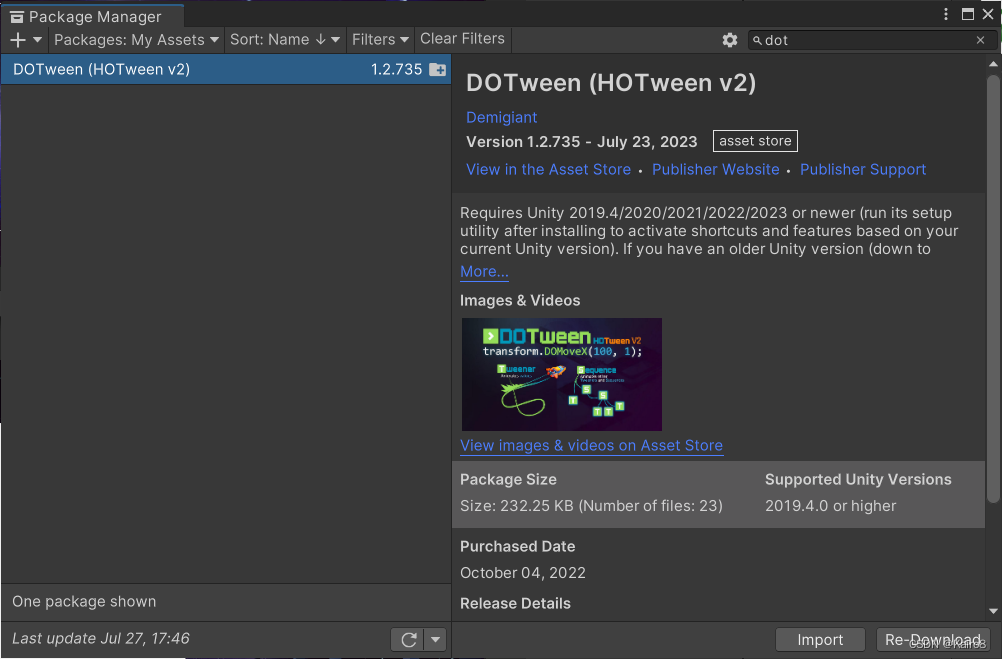1002x659 pixels.
Task: Close the Package Manager window
Action: [988, 14]
